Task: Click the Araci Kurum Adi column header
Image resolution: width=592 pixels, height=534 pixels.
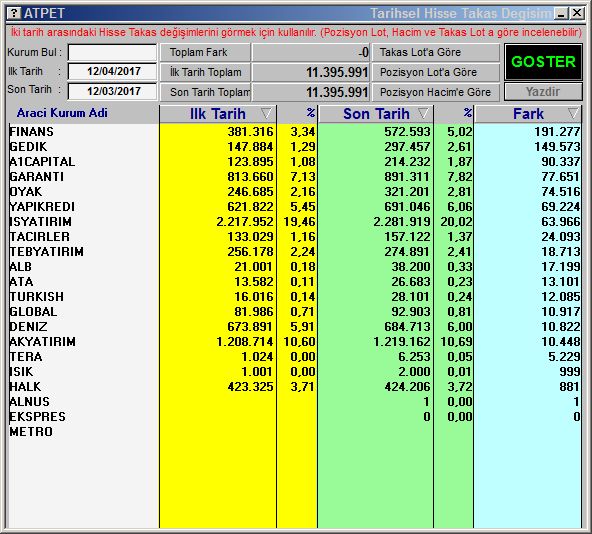Action: click(62, 113)
